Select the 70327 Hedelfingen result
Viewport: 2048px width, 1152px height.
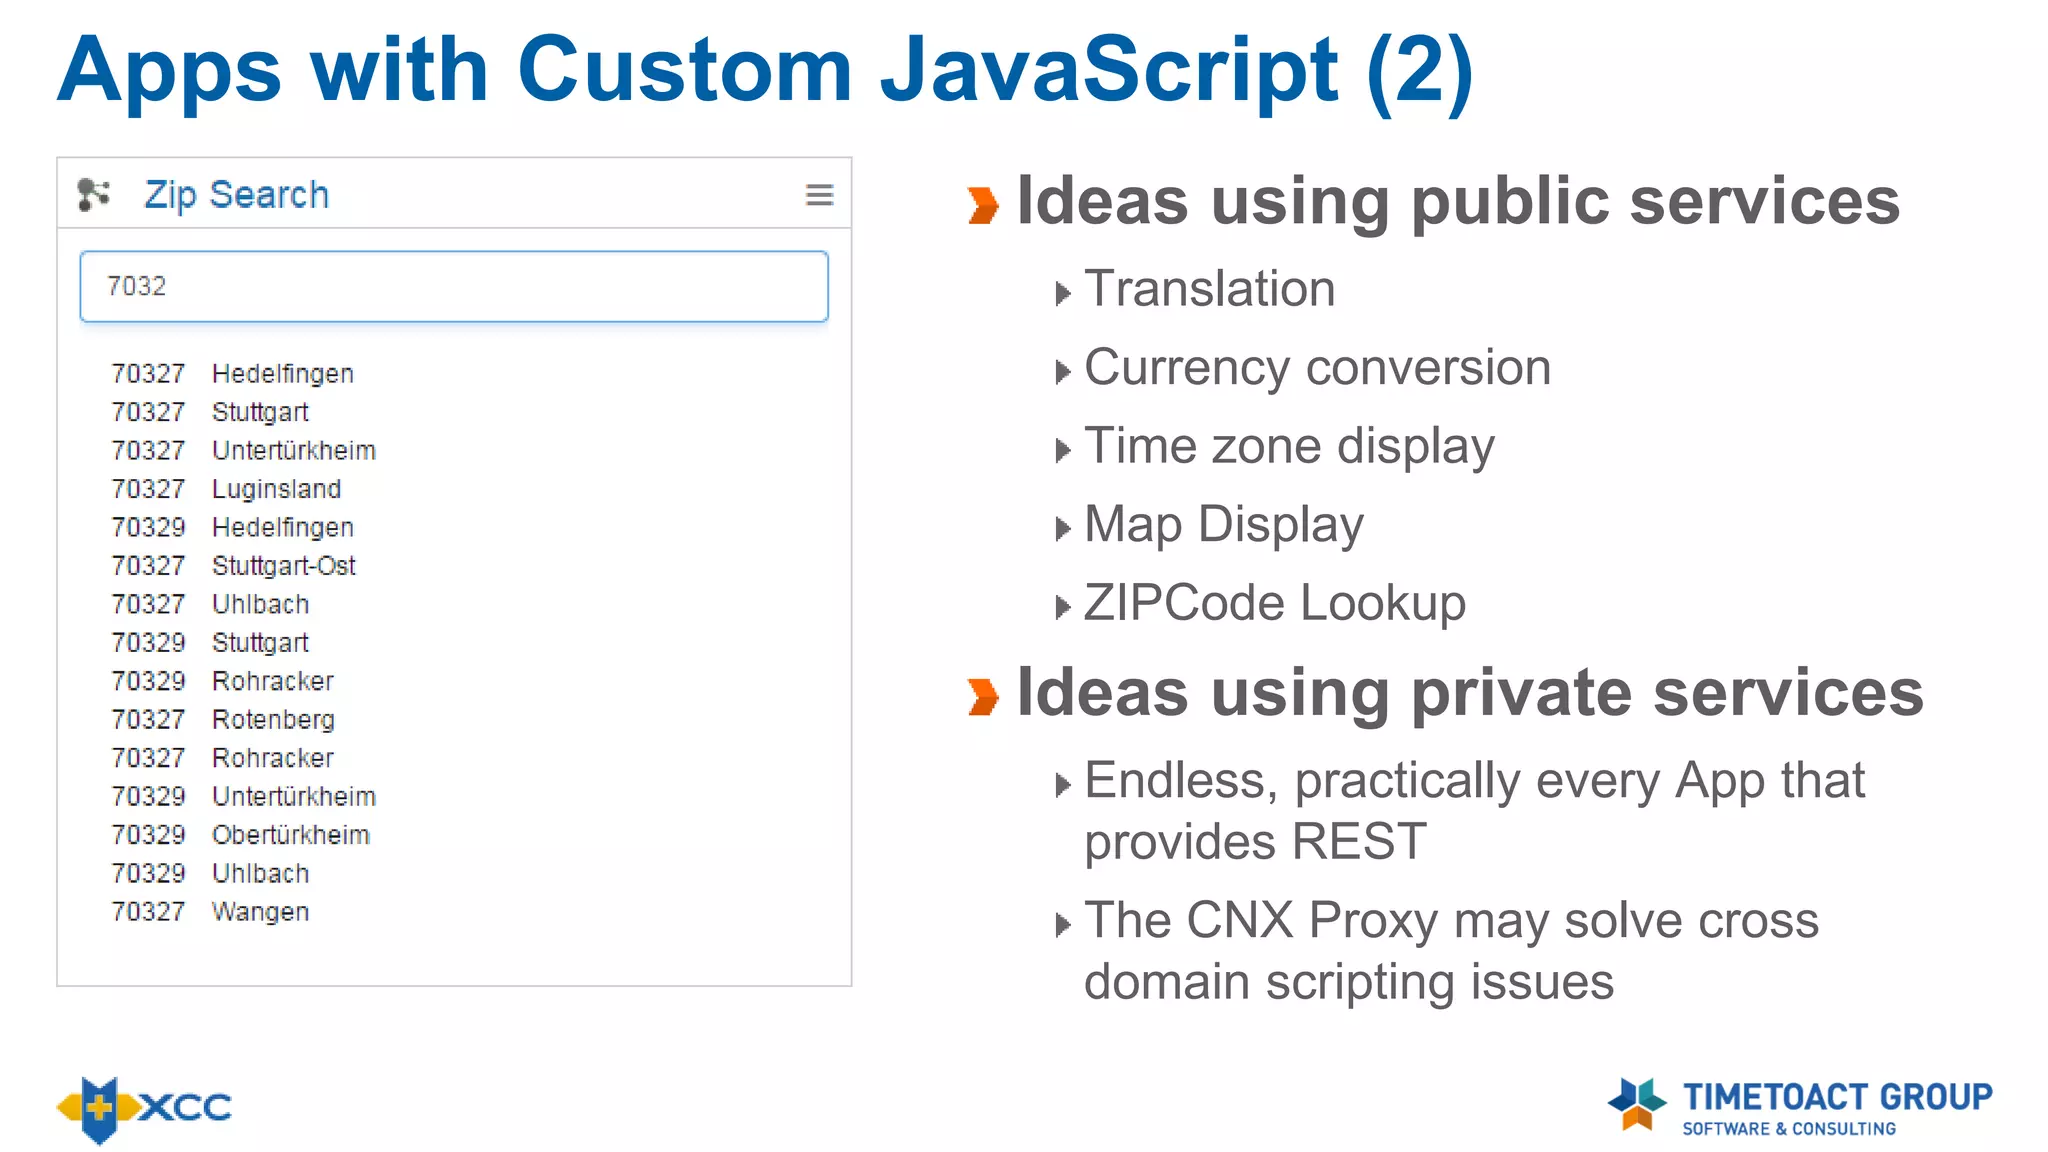[232, 374]
